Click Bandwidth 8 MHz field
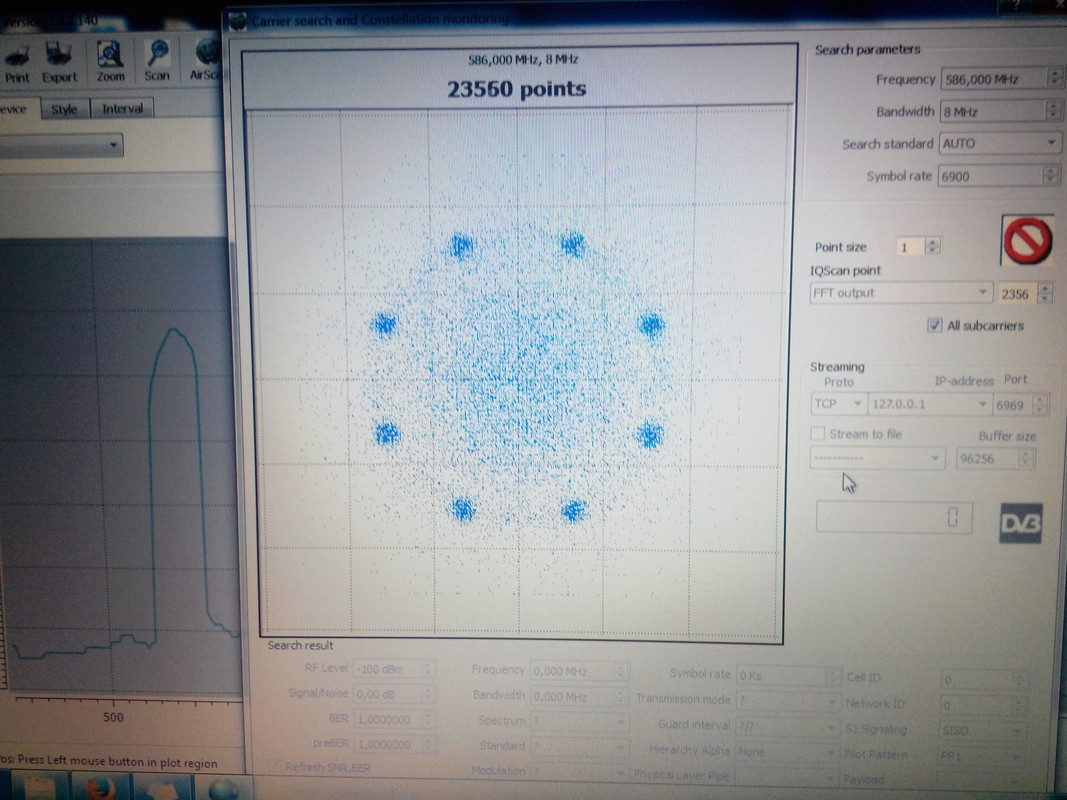 [994, 112]
